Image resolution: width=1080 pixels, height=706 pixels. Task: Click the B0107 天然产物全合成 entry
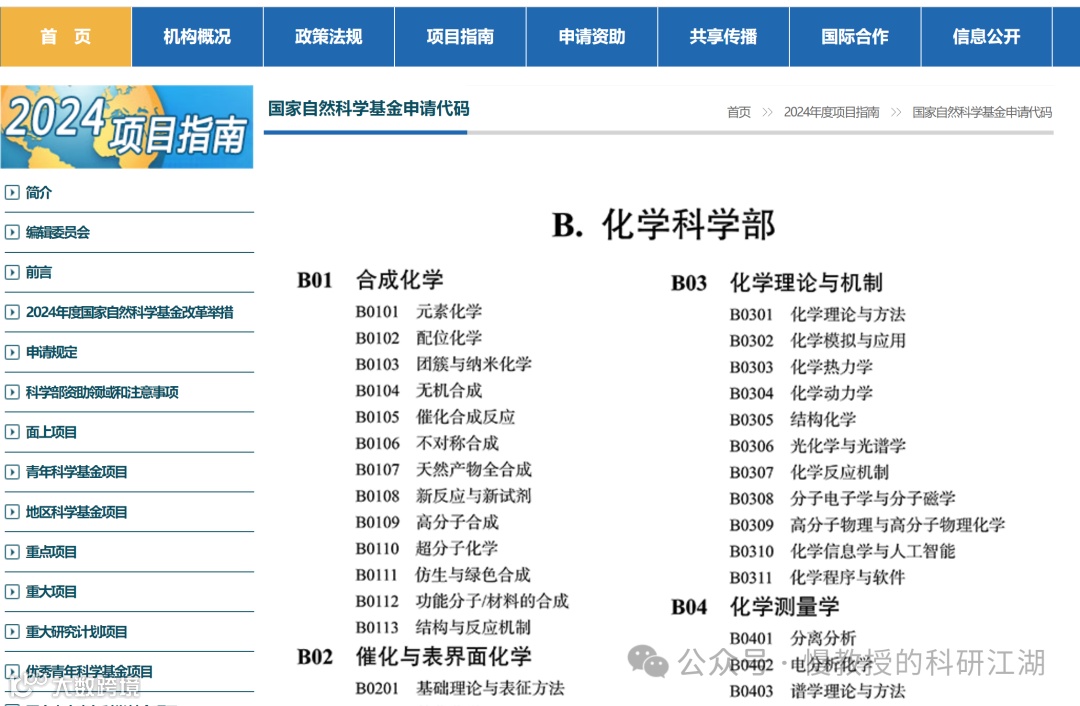[444, 469]
